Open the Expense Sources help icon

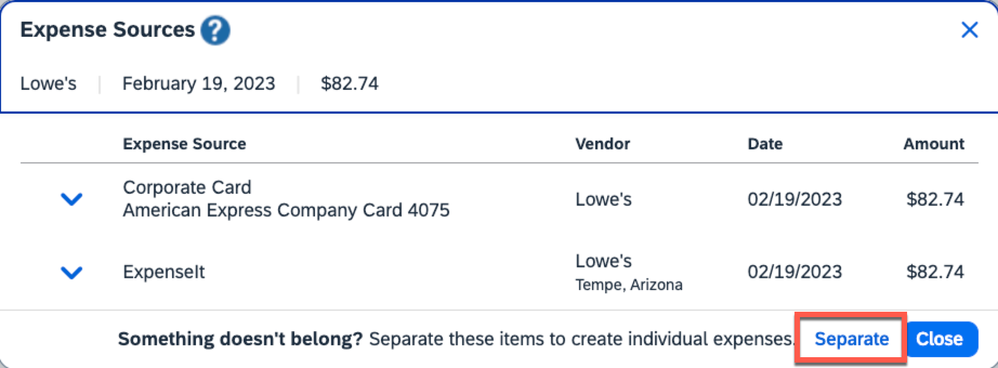pos(215,30)
